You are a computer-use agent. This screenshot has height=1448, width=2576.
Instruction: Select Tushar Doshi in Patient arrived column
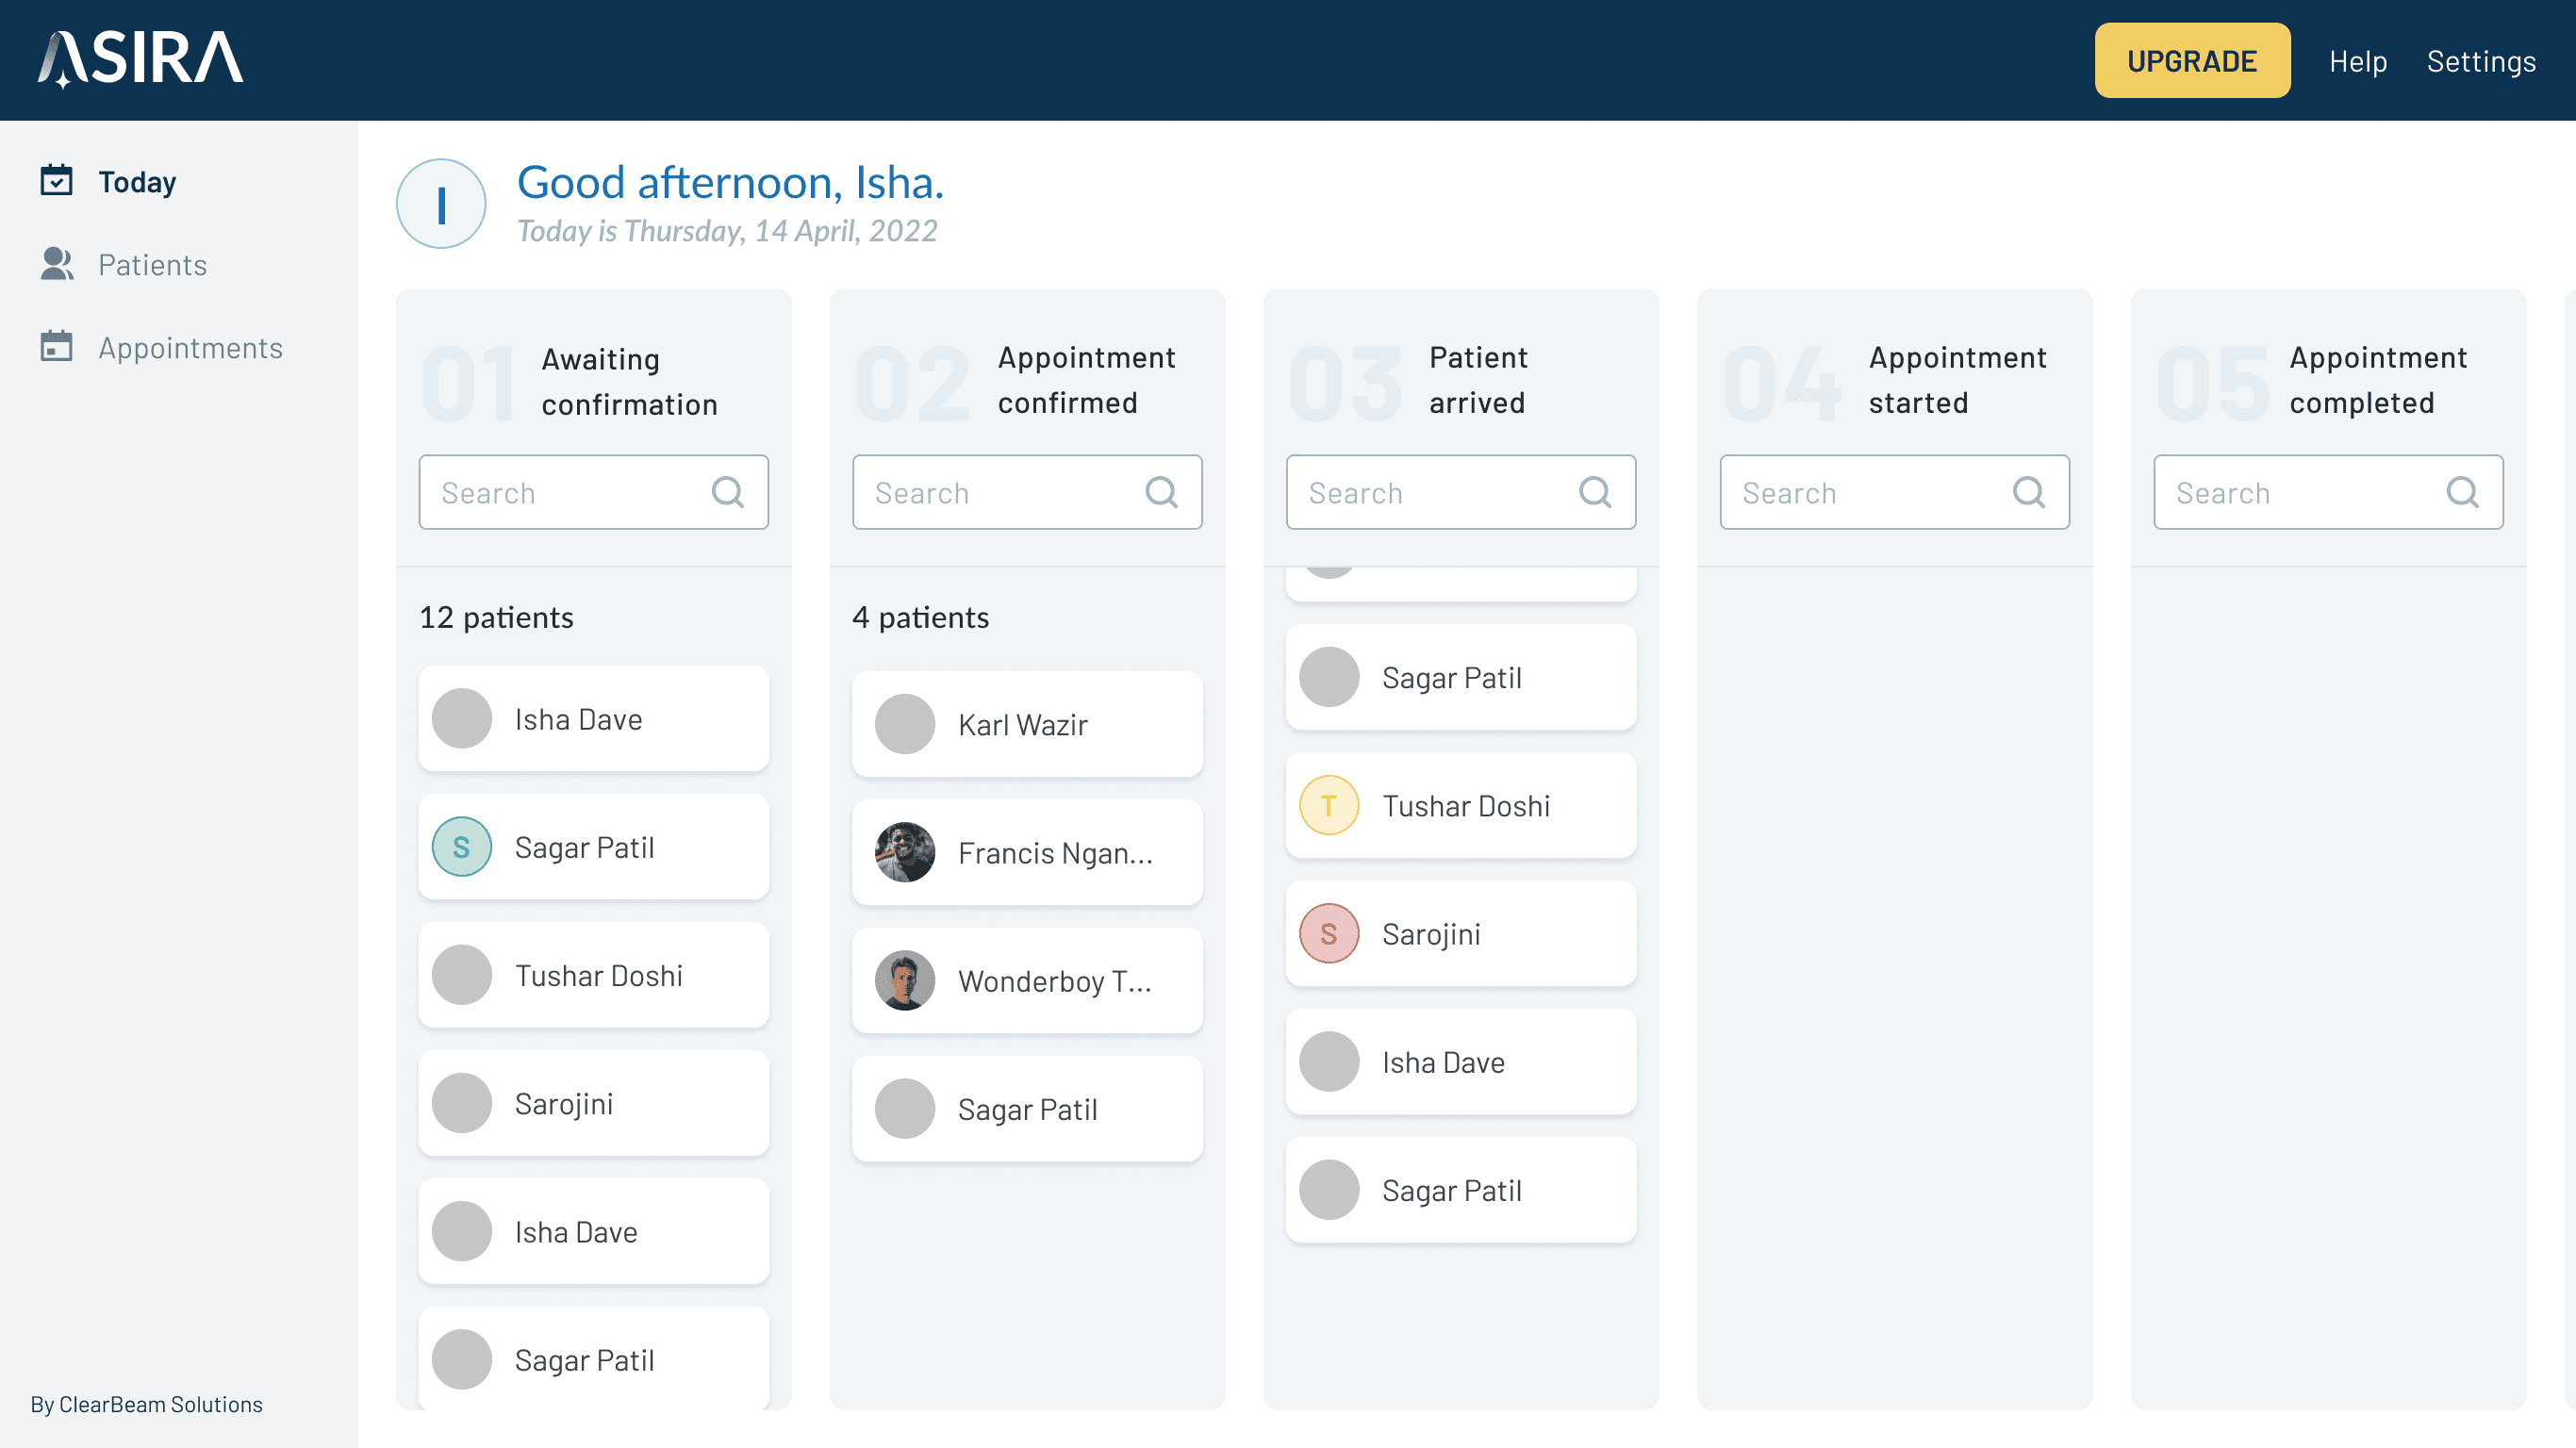(x=1460, y=806)
